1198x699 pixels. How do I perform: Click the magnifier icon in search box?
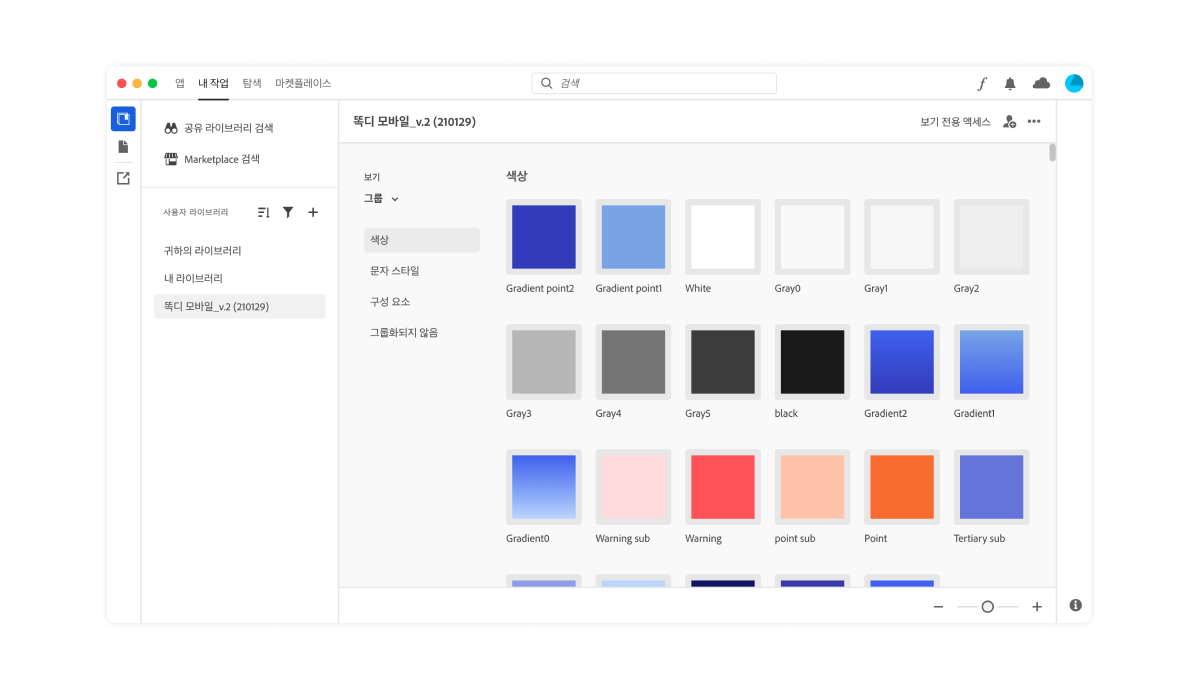tap(546, 83)
